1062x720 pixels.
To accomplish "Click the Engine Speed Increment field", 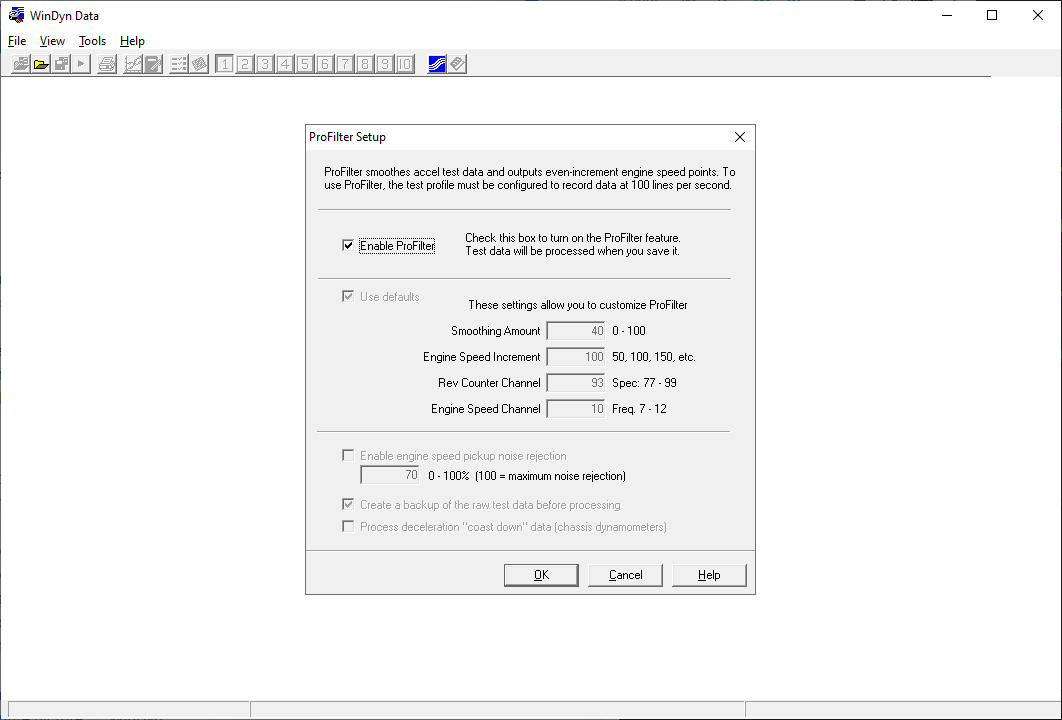I will pos(576,357).
